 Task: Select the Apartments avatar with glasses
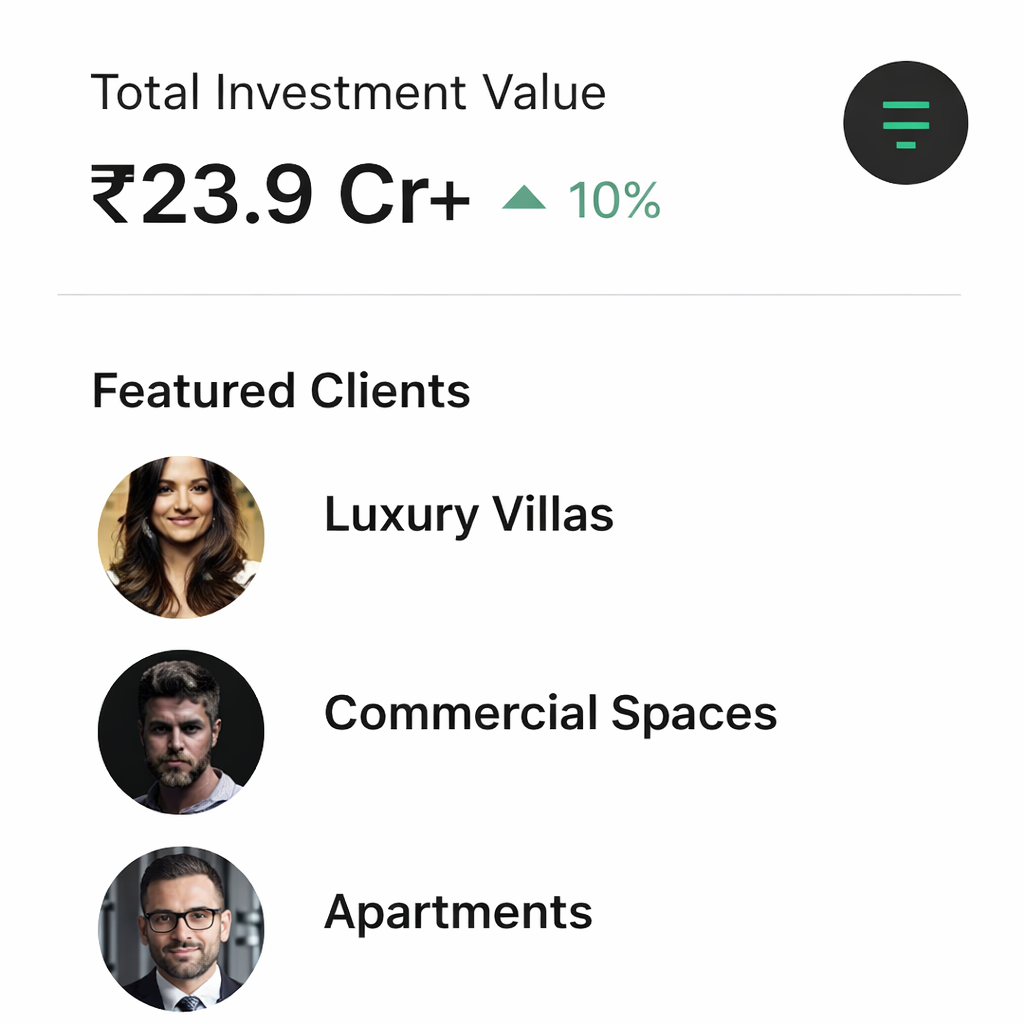point(181,928)
